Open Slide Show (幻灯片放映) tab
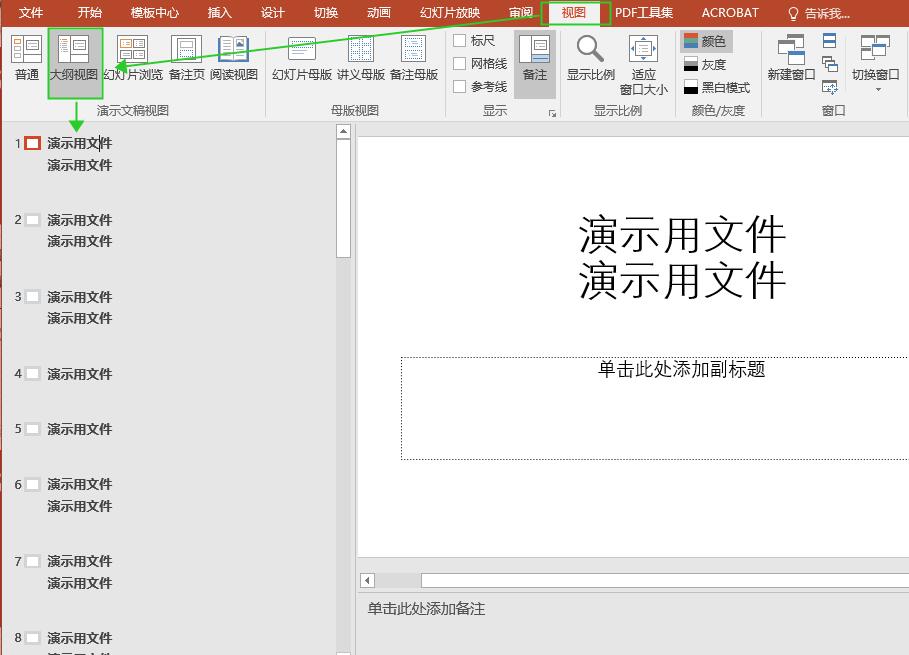The image size is (909, 655). [x=450, y=13]
